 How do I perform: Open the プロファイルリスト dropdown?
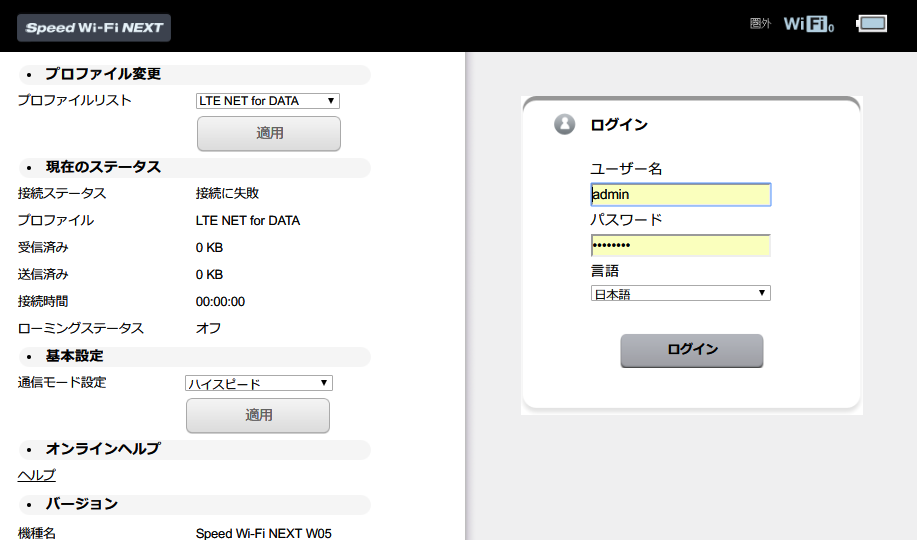point(268,101)
